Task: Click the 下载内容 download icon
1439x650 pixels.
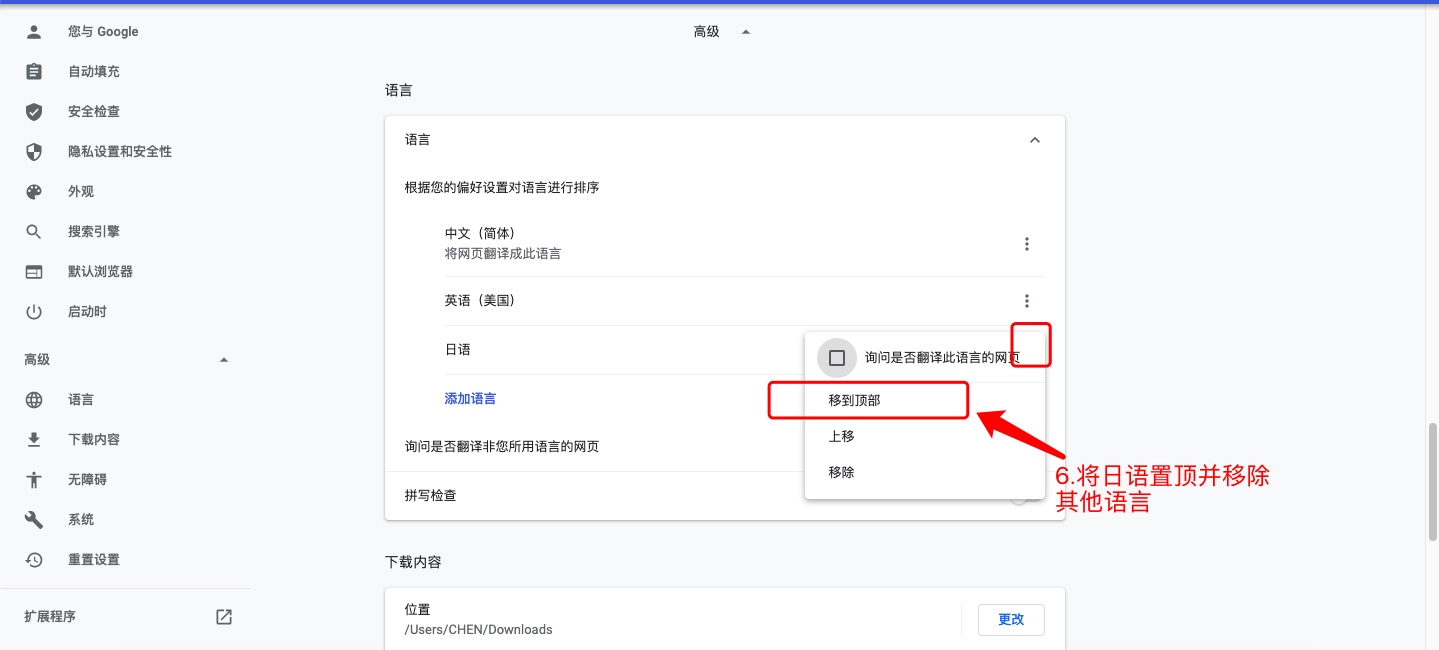Action: (33, 439)
